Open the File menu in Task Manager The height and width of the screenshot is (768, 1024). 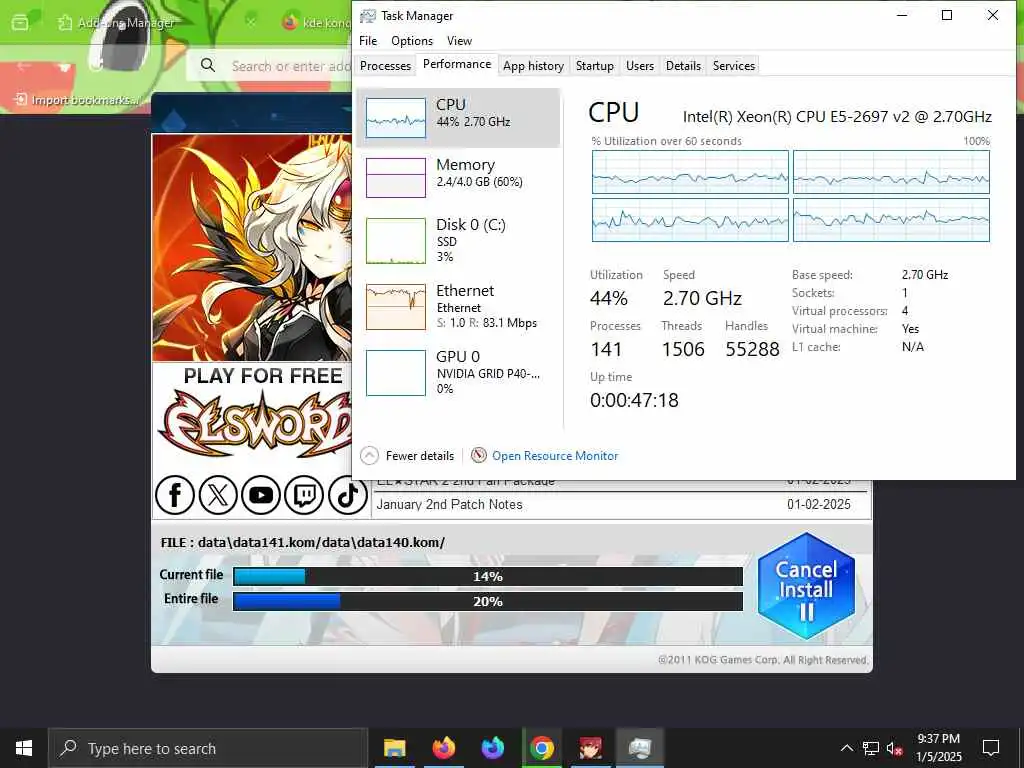coord(368,40)
